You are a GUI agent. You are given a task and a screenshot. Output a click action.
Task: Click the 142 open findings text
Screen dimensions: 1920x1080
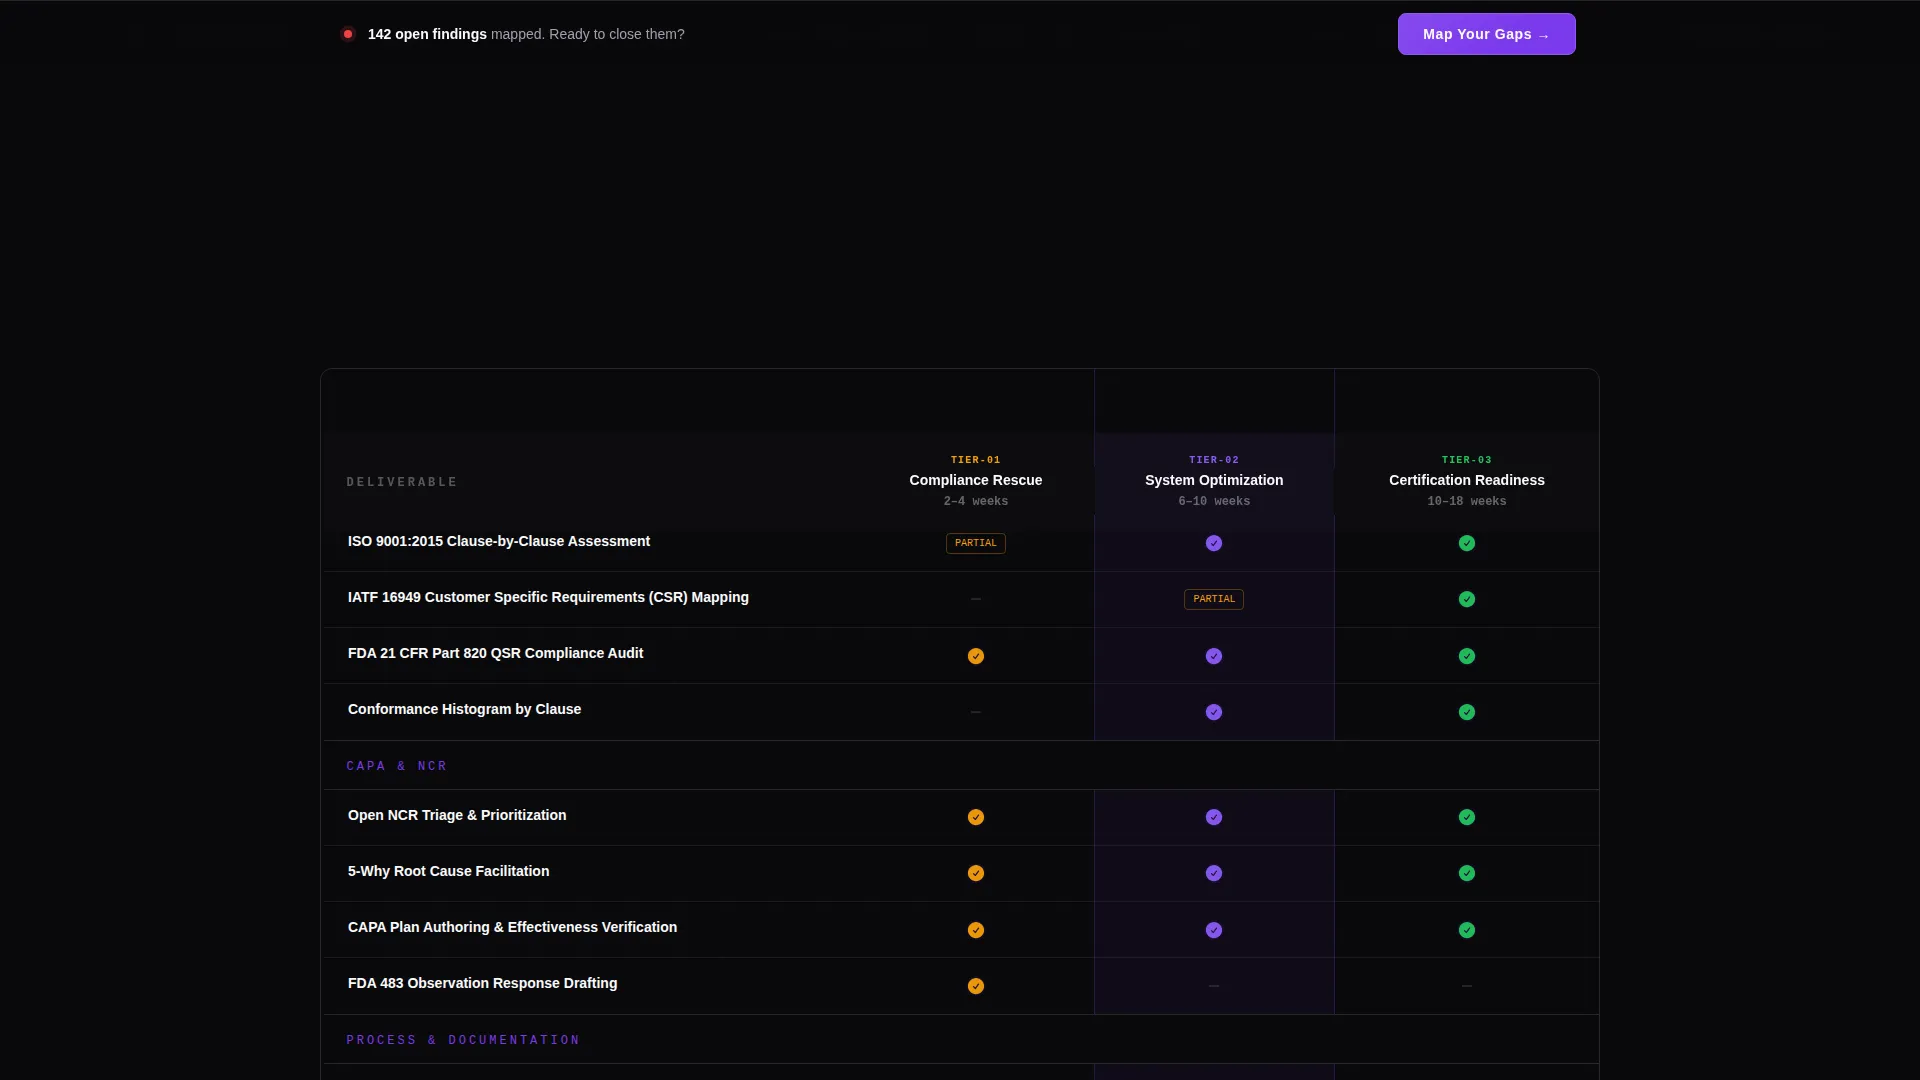tap(427, 34)
